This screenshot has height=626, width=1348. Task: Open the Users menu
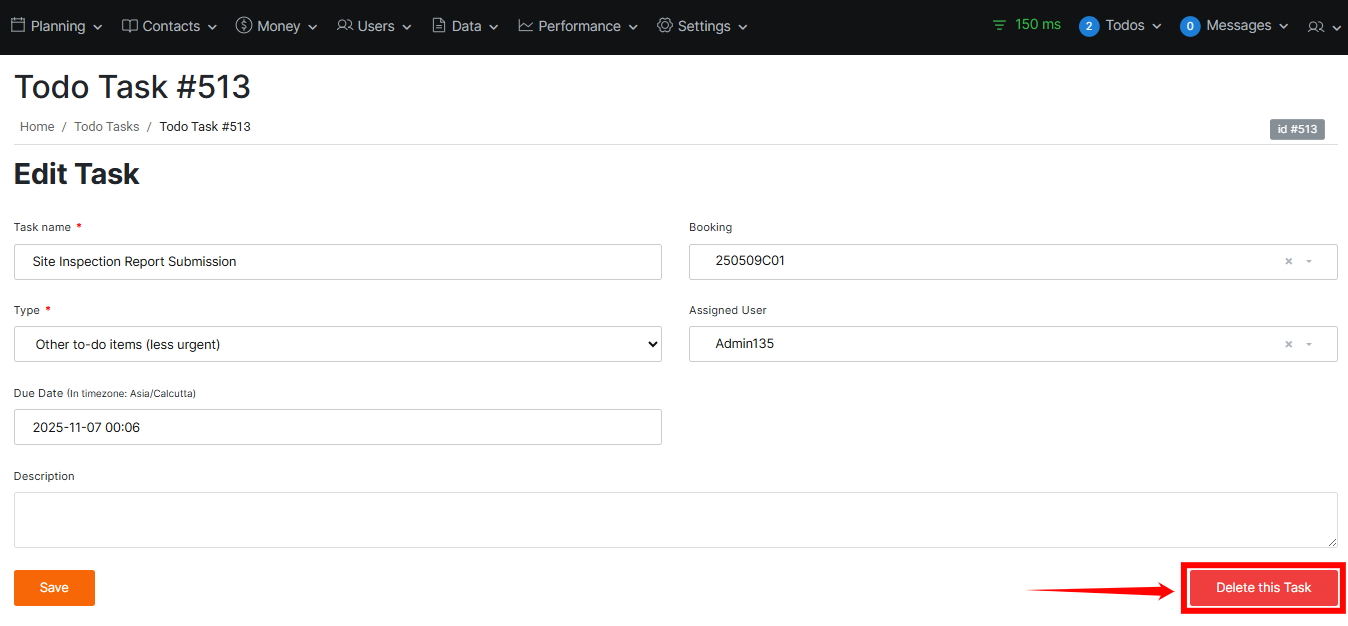[375, 26]
